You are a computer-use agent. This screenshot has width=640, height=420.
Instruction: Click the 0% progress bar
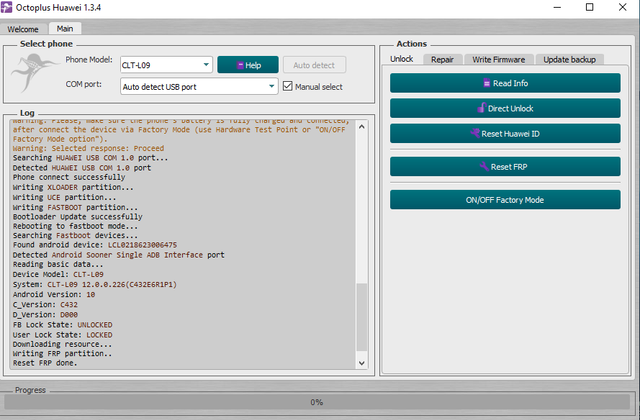[317, 402]
